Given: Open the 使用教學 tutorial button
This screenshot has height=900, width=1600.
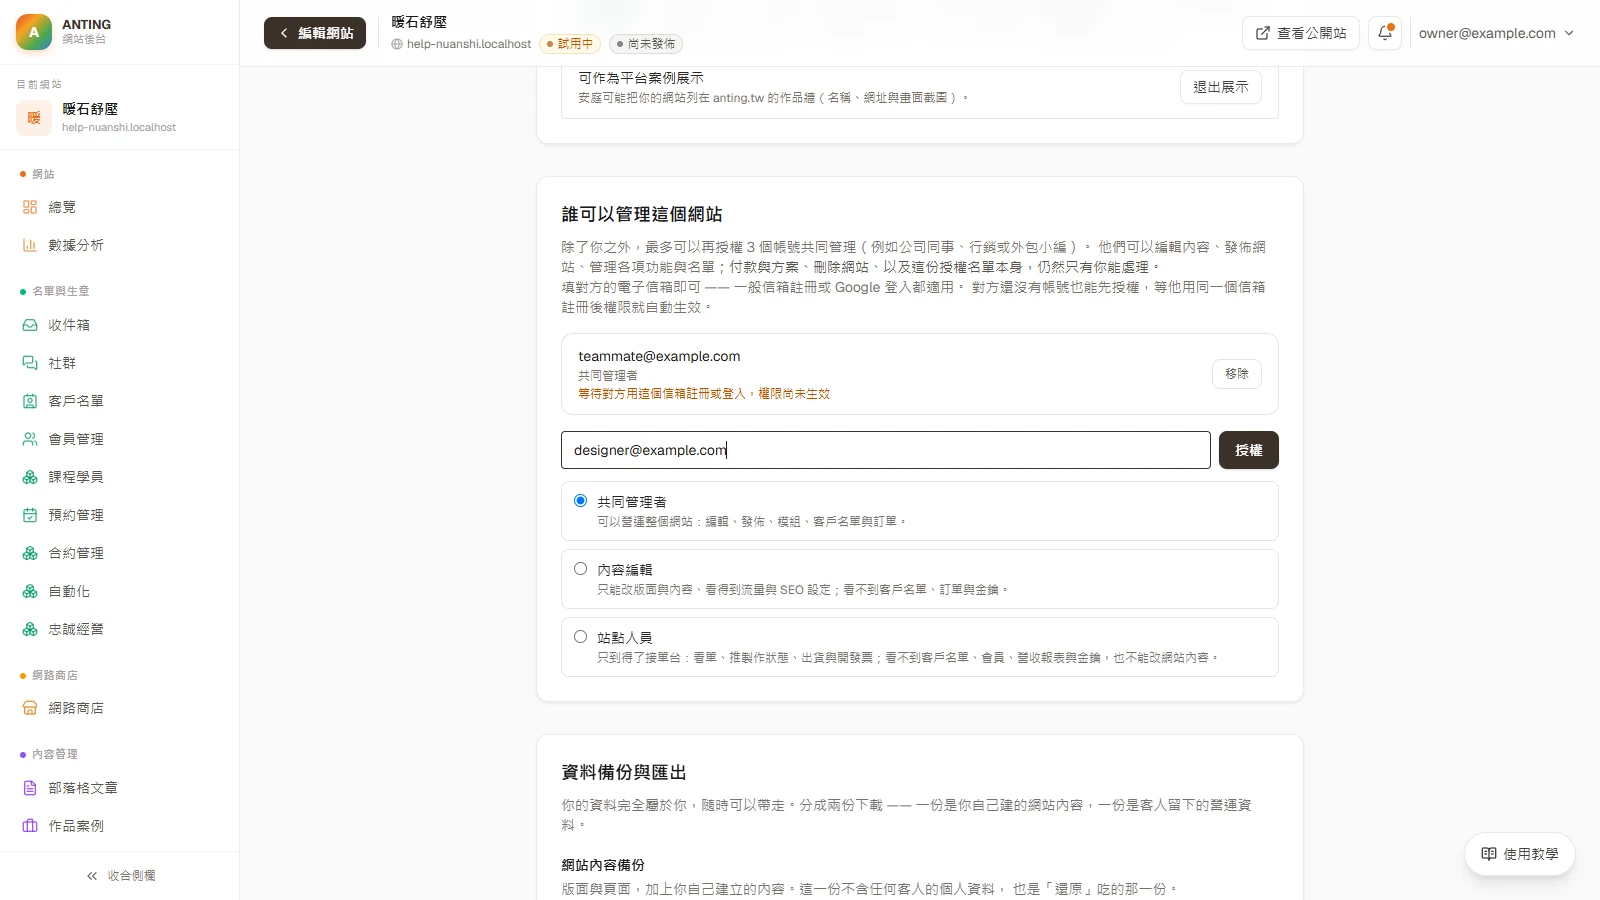Looking at the screenshot, I should coord(1520,854).
